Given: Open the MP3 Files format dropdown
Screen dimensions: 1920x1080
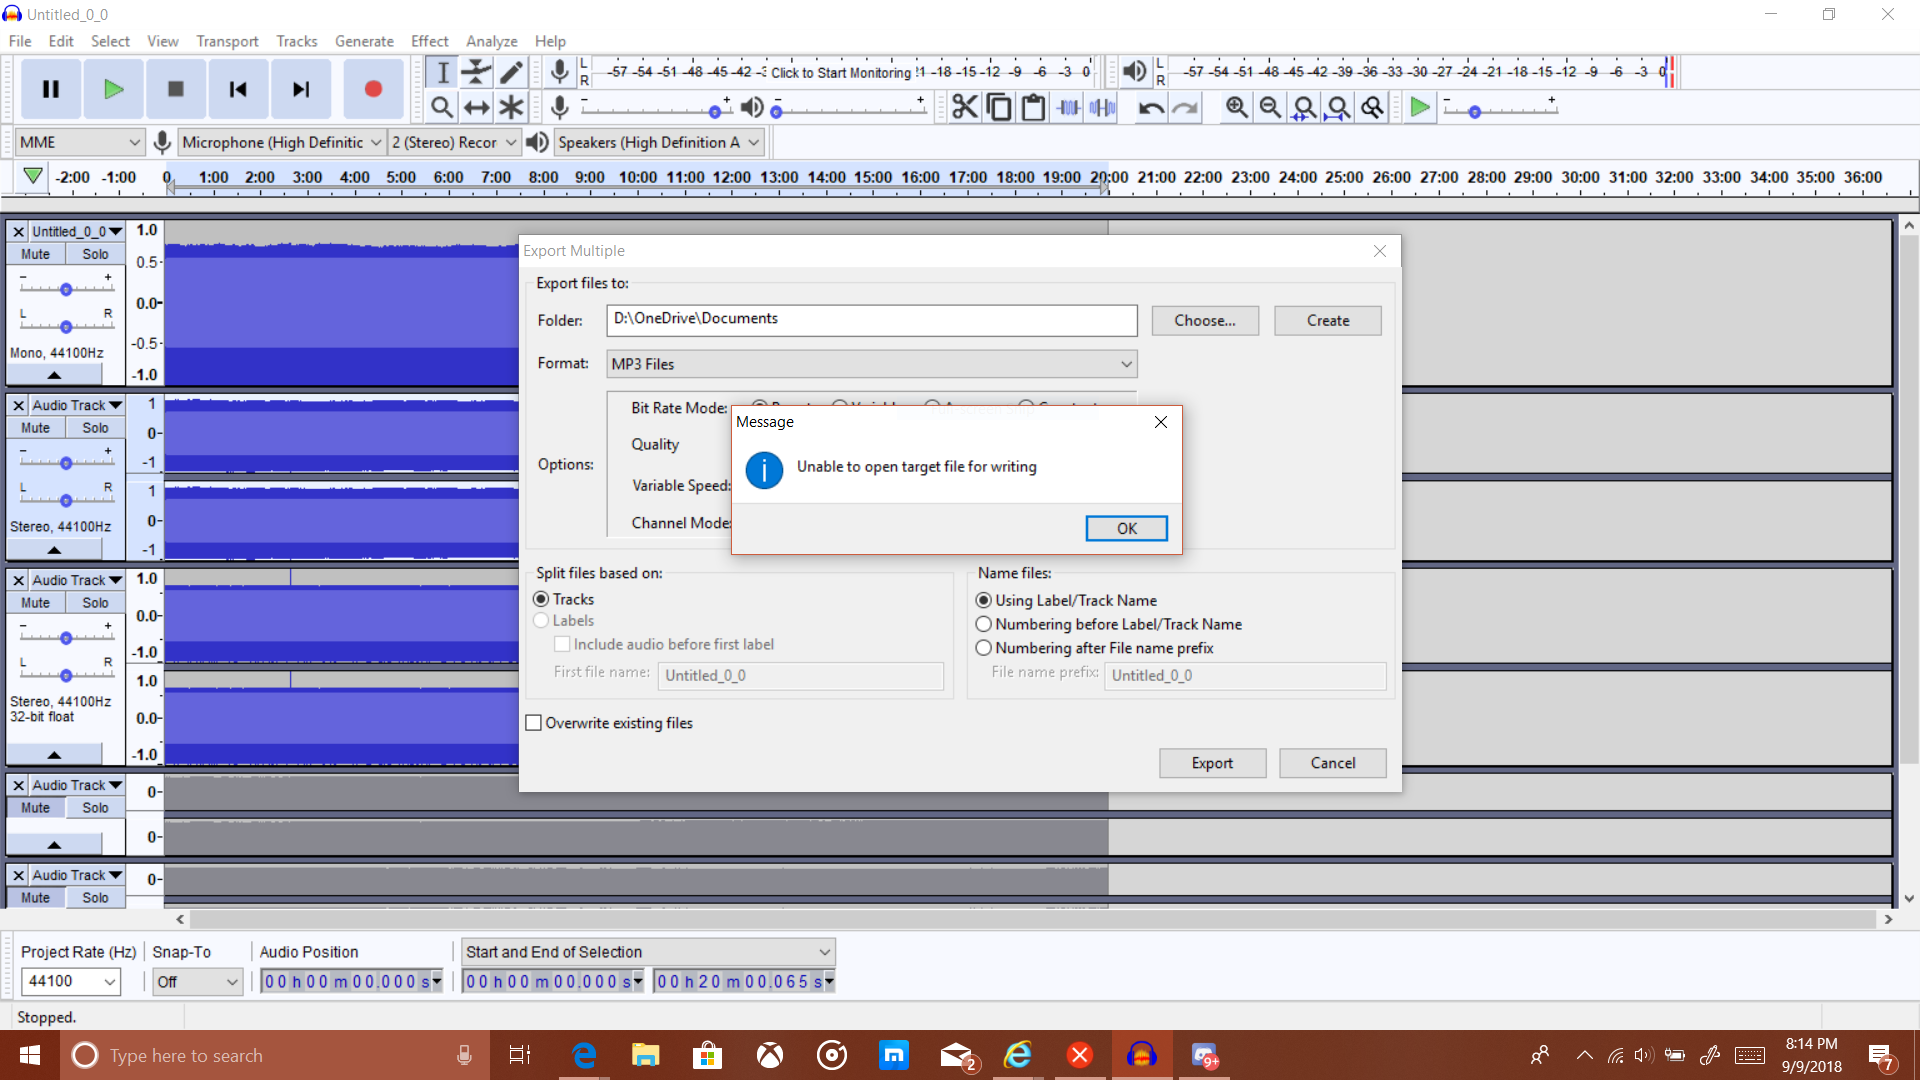Looking at the screenshot, I should [x=871, y=364].
